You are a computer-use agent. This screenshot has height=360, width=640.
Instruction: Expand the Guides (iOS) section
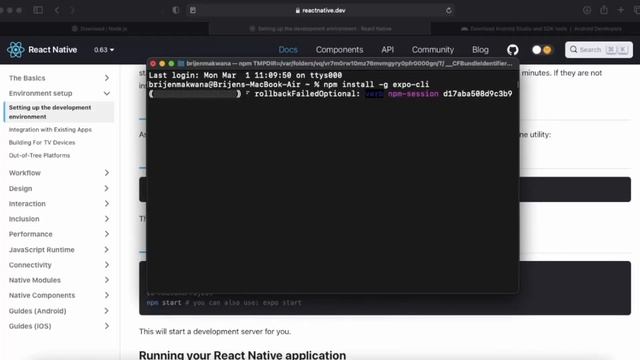(x=59, y=326)
